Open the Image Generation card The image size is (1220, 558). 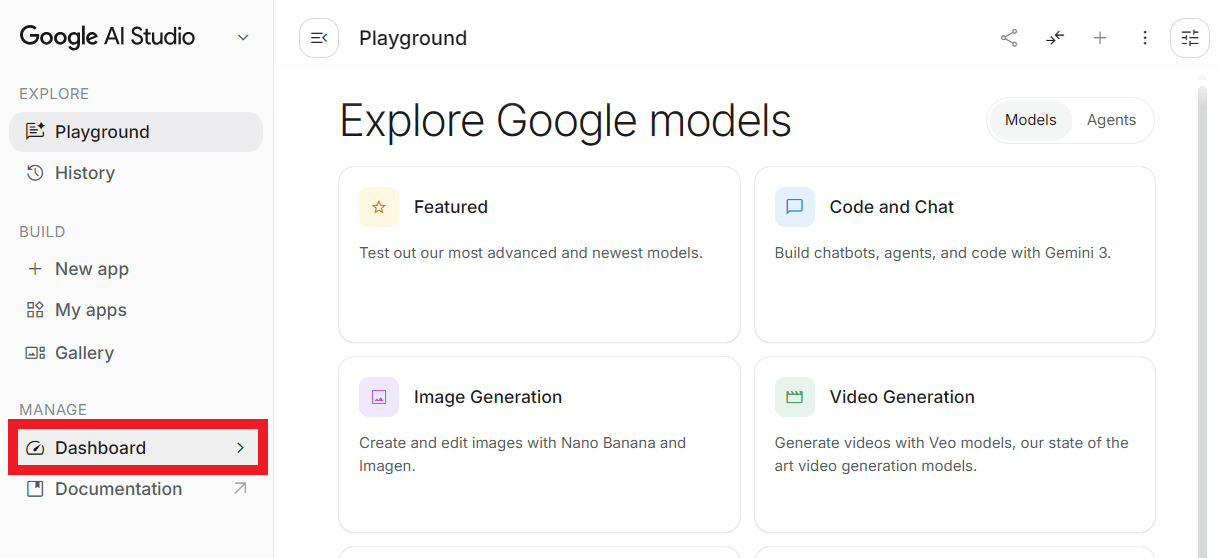tap(540, 445)
